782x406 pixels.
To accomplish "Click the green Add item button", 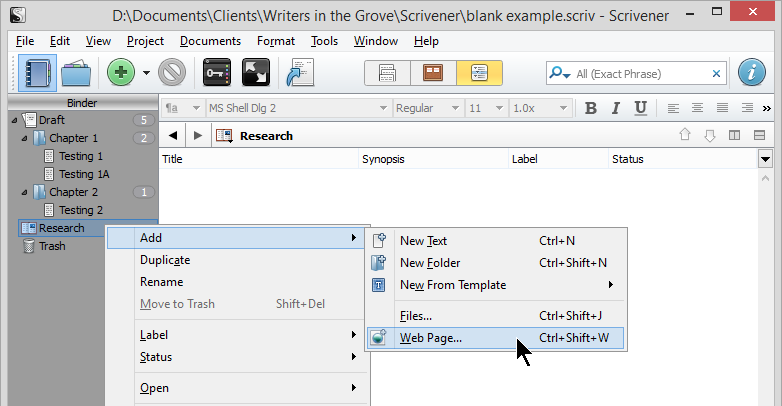I will [121, 74].
